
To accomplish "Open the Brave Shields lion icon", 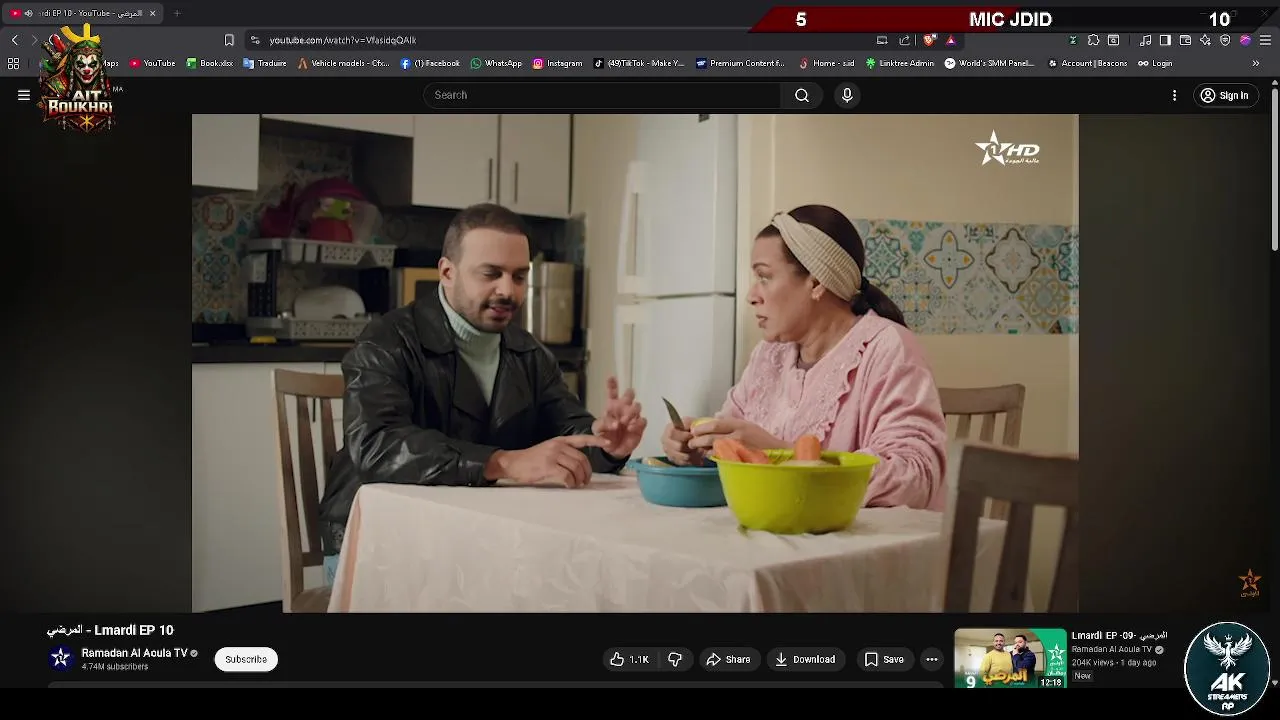I will click(929, 40).
